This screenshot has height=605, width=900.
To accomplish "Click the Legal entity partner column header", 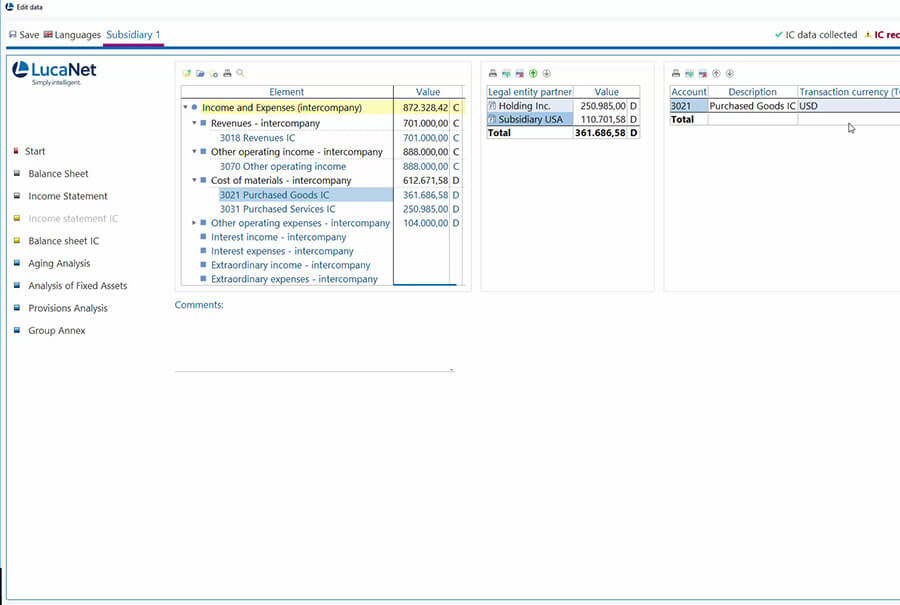I will pyautogui.click(x=530, y=92).
